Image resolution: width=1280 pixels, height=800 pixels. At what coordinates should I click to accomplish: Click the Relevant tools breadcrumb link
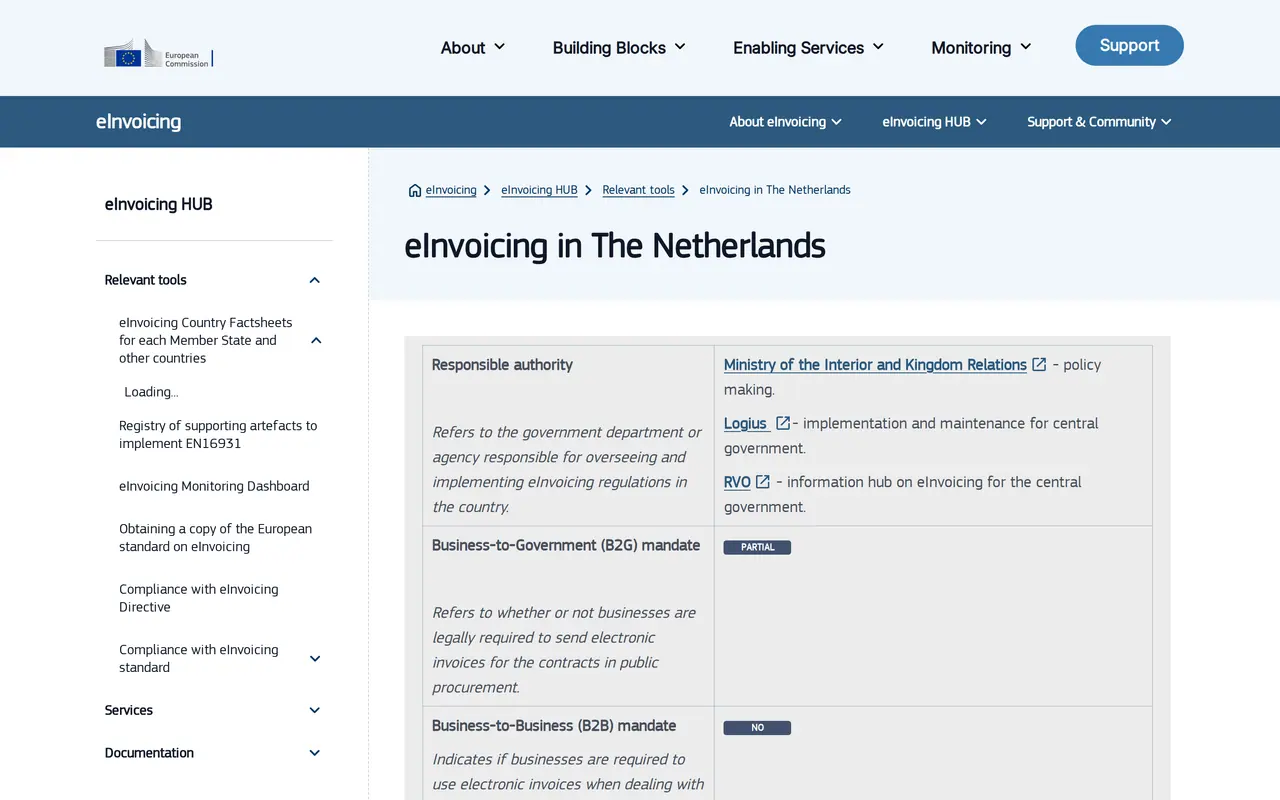(638, 190)
